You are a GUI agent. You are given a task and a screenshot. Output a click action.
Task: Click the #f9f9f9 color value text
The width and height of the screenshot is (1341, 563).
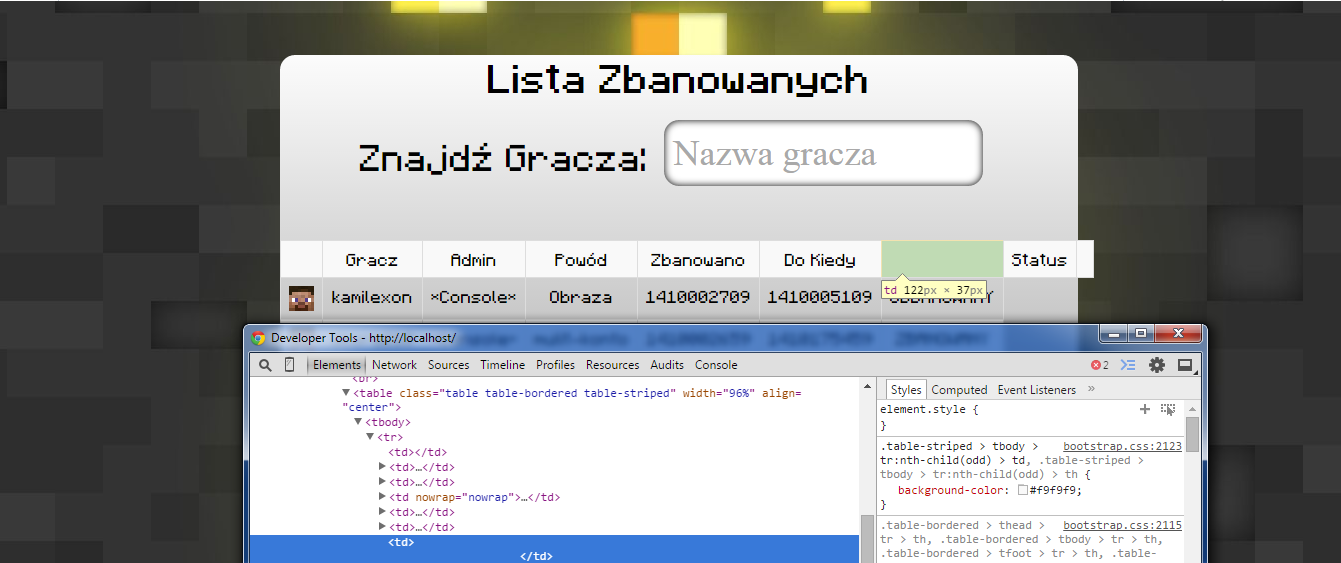[1053, 490]
